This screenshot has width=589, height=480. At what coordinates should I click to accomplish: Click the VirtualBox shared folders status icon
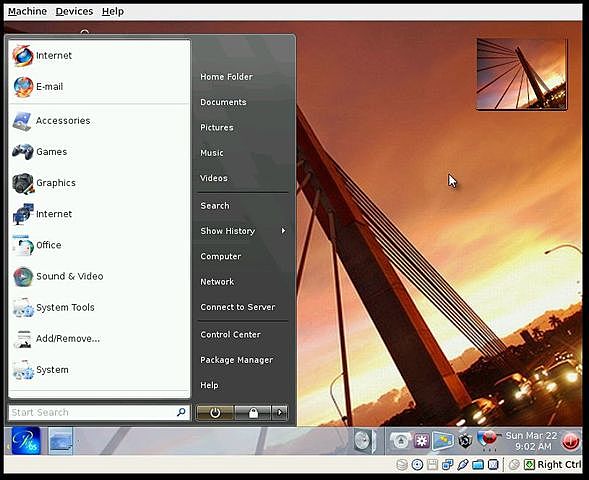click(x=478, y=465)
